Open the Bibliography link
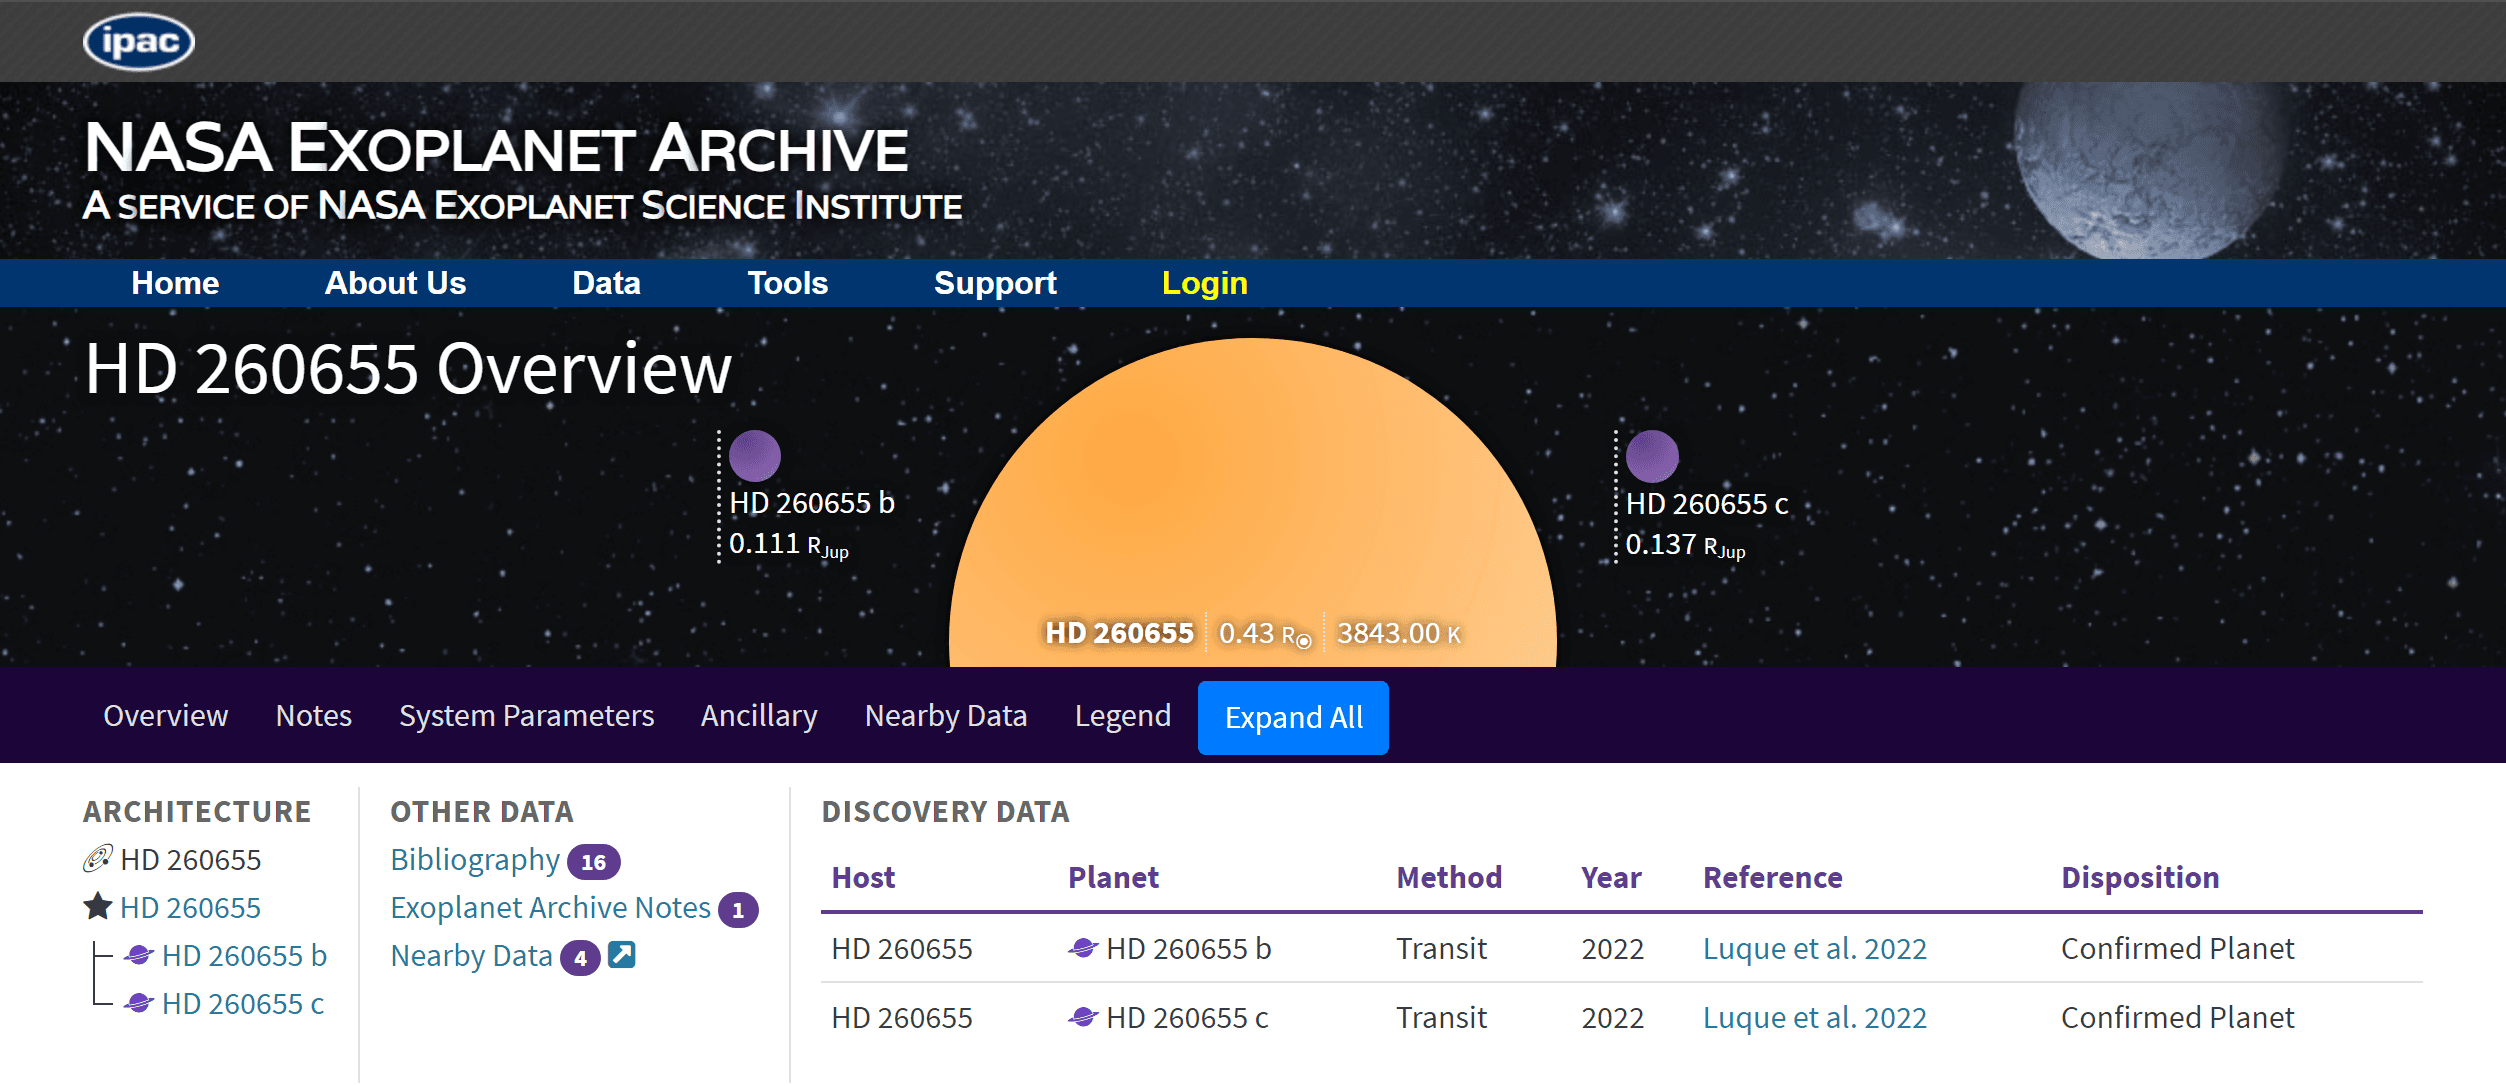Image resolution: width=2506 pixels, height=1086 pixels. click(x=475, y=859)
